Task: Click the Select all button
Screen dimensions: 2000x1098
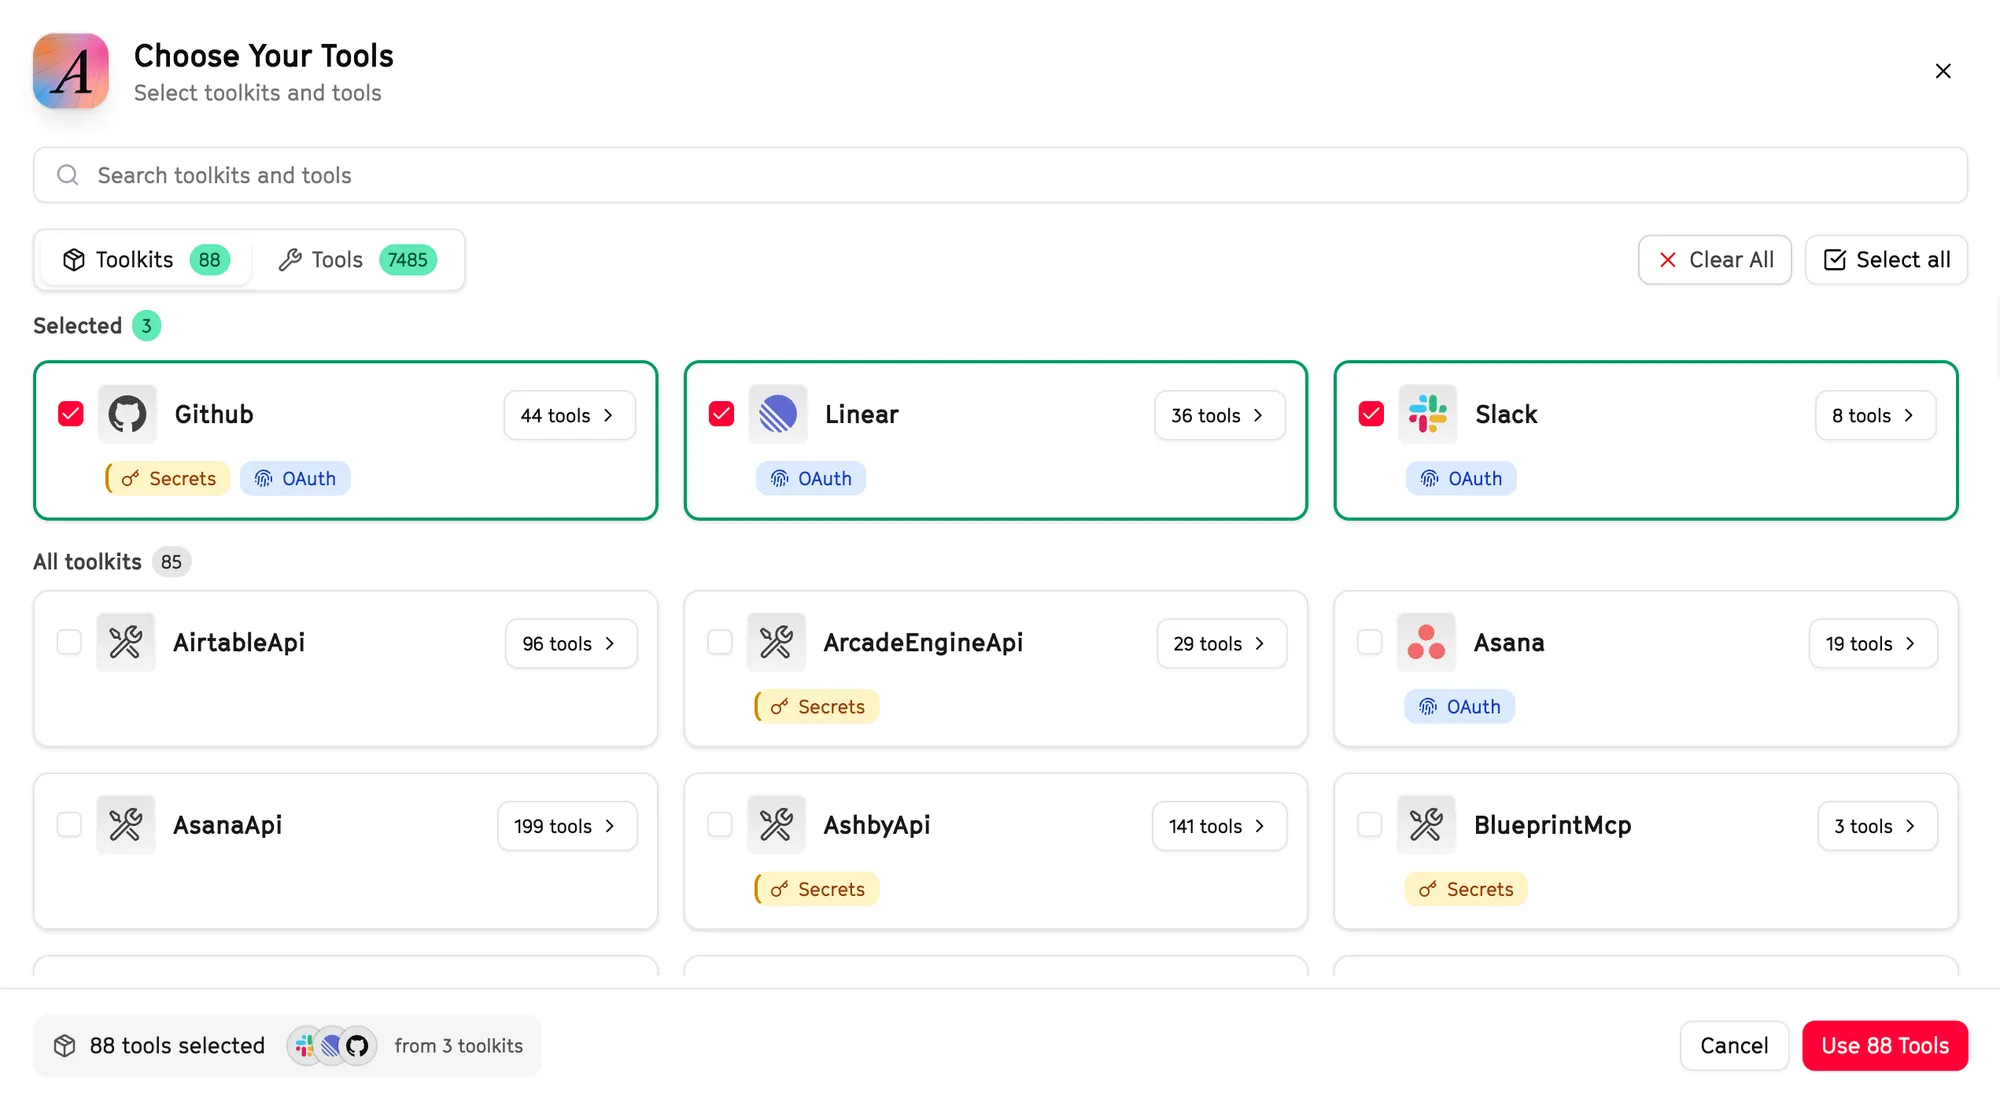Action: 1886,260
